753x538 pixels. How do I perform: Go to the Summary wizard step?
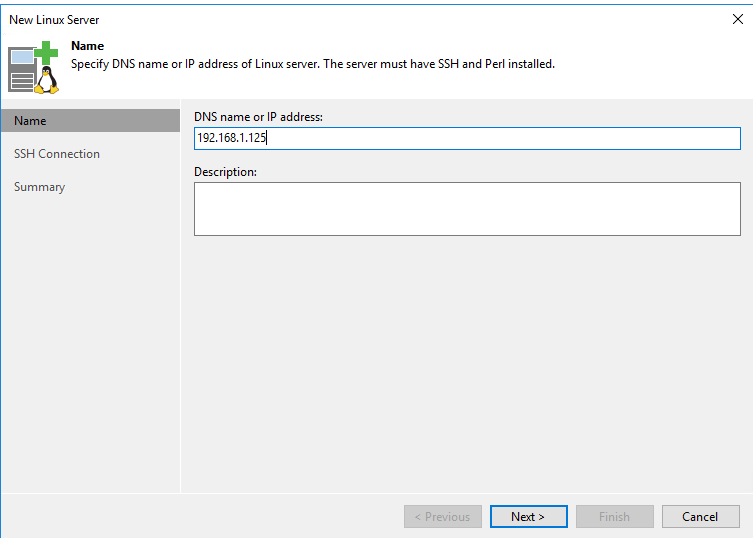[39, 187]
